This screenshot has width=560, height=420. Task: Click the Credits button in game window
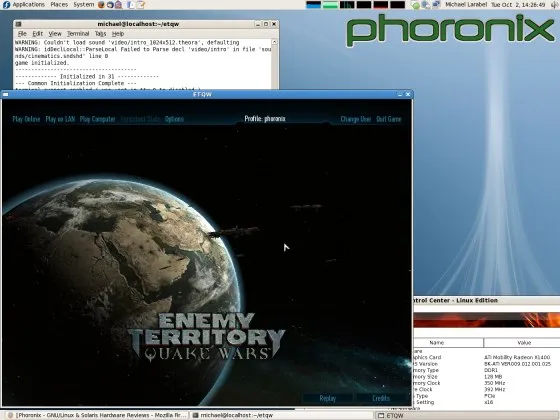(x=381, y=398)
